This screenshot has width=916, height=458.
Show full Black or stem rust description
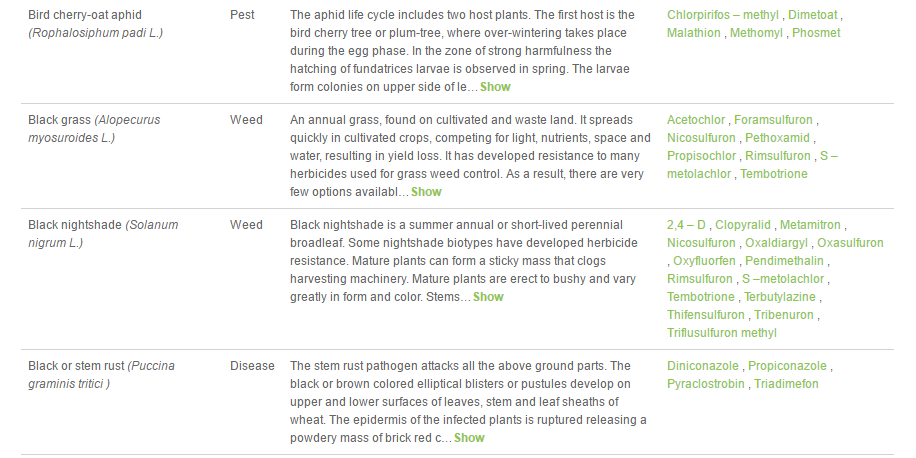tap(469, 438)
